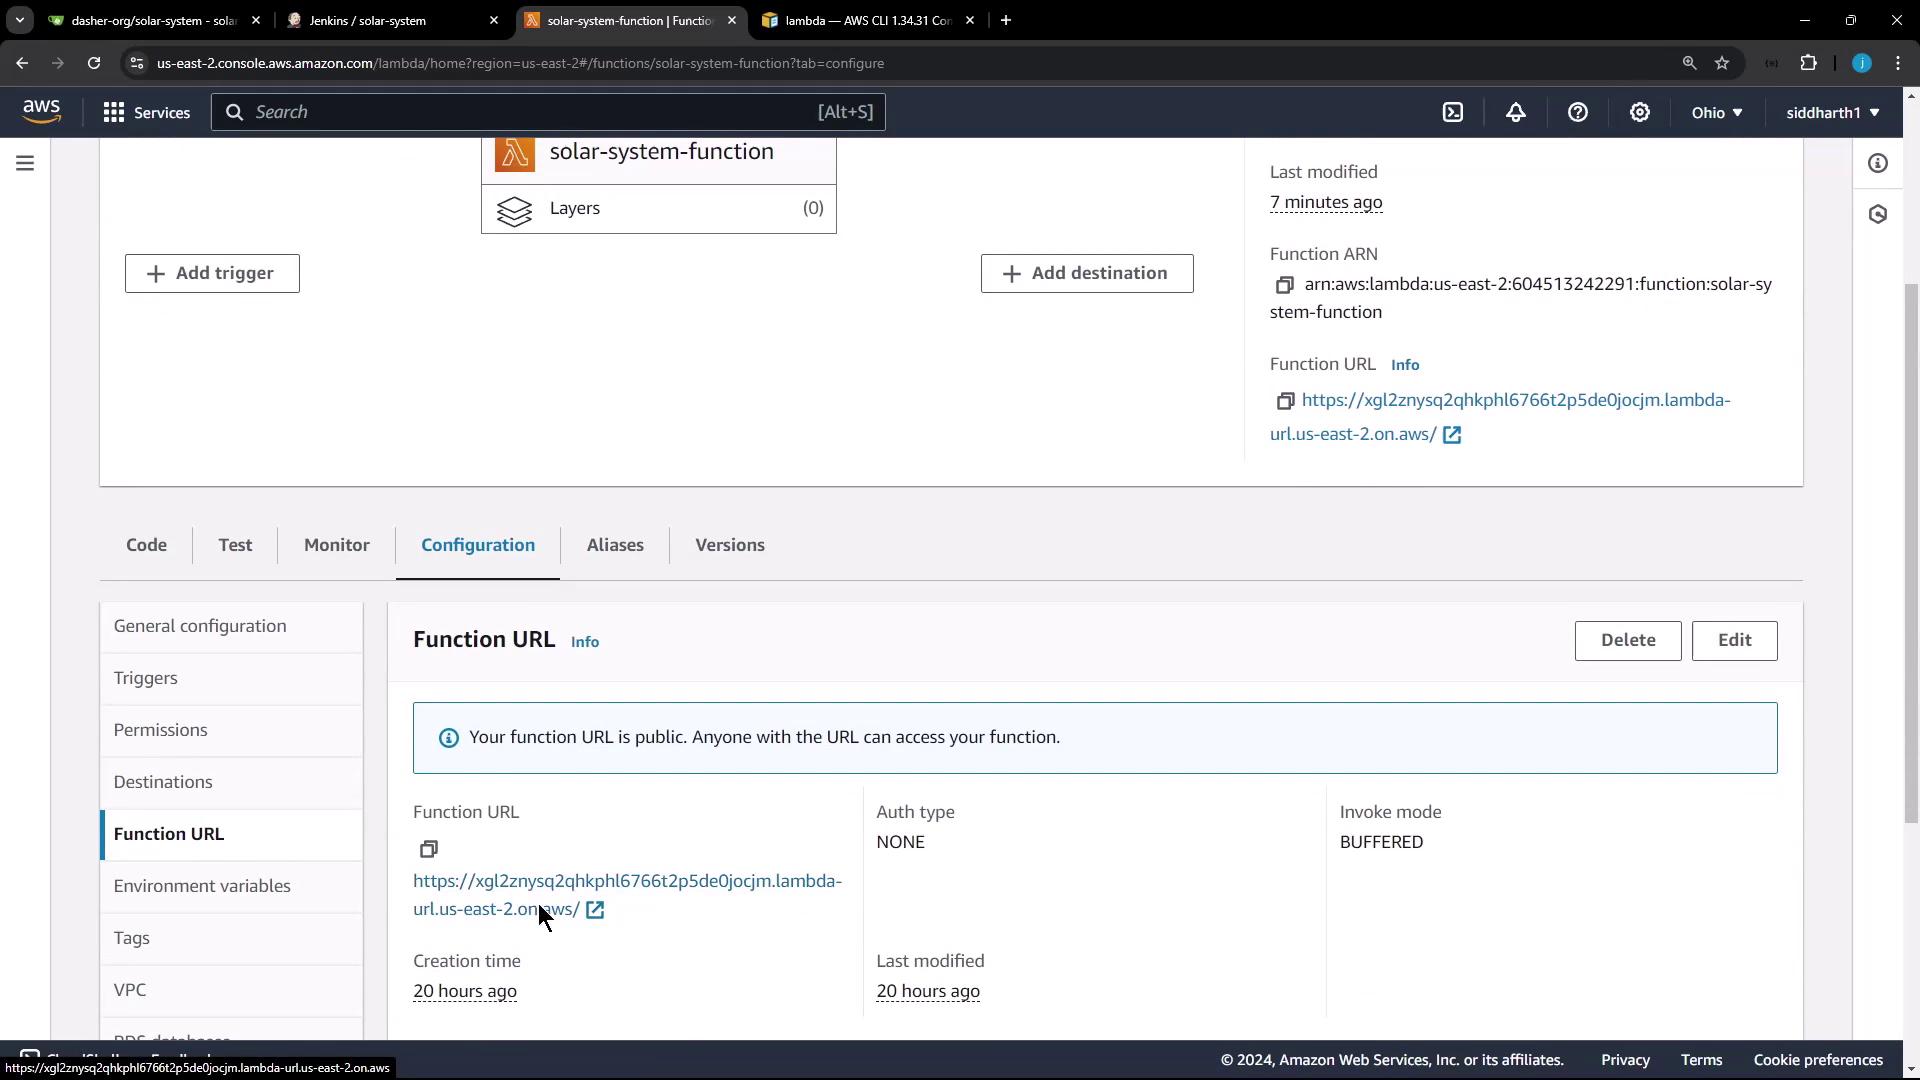Copy the Function ARN with its copy icon
The height and width of the screenshot is (1080, 1920).
pos(1285,285)
